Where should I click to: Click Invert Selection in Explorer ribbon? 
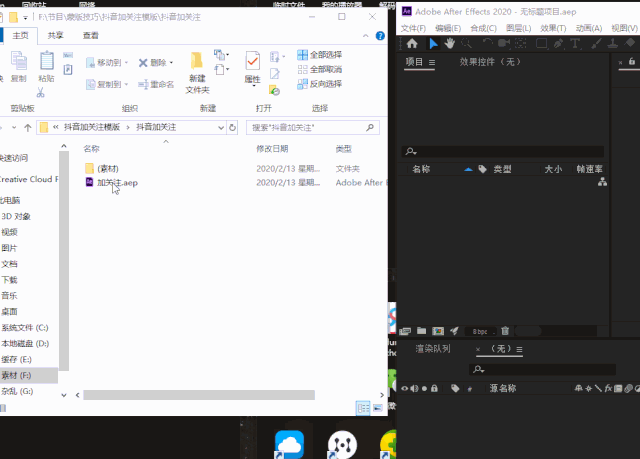[320, 84]
